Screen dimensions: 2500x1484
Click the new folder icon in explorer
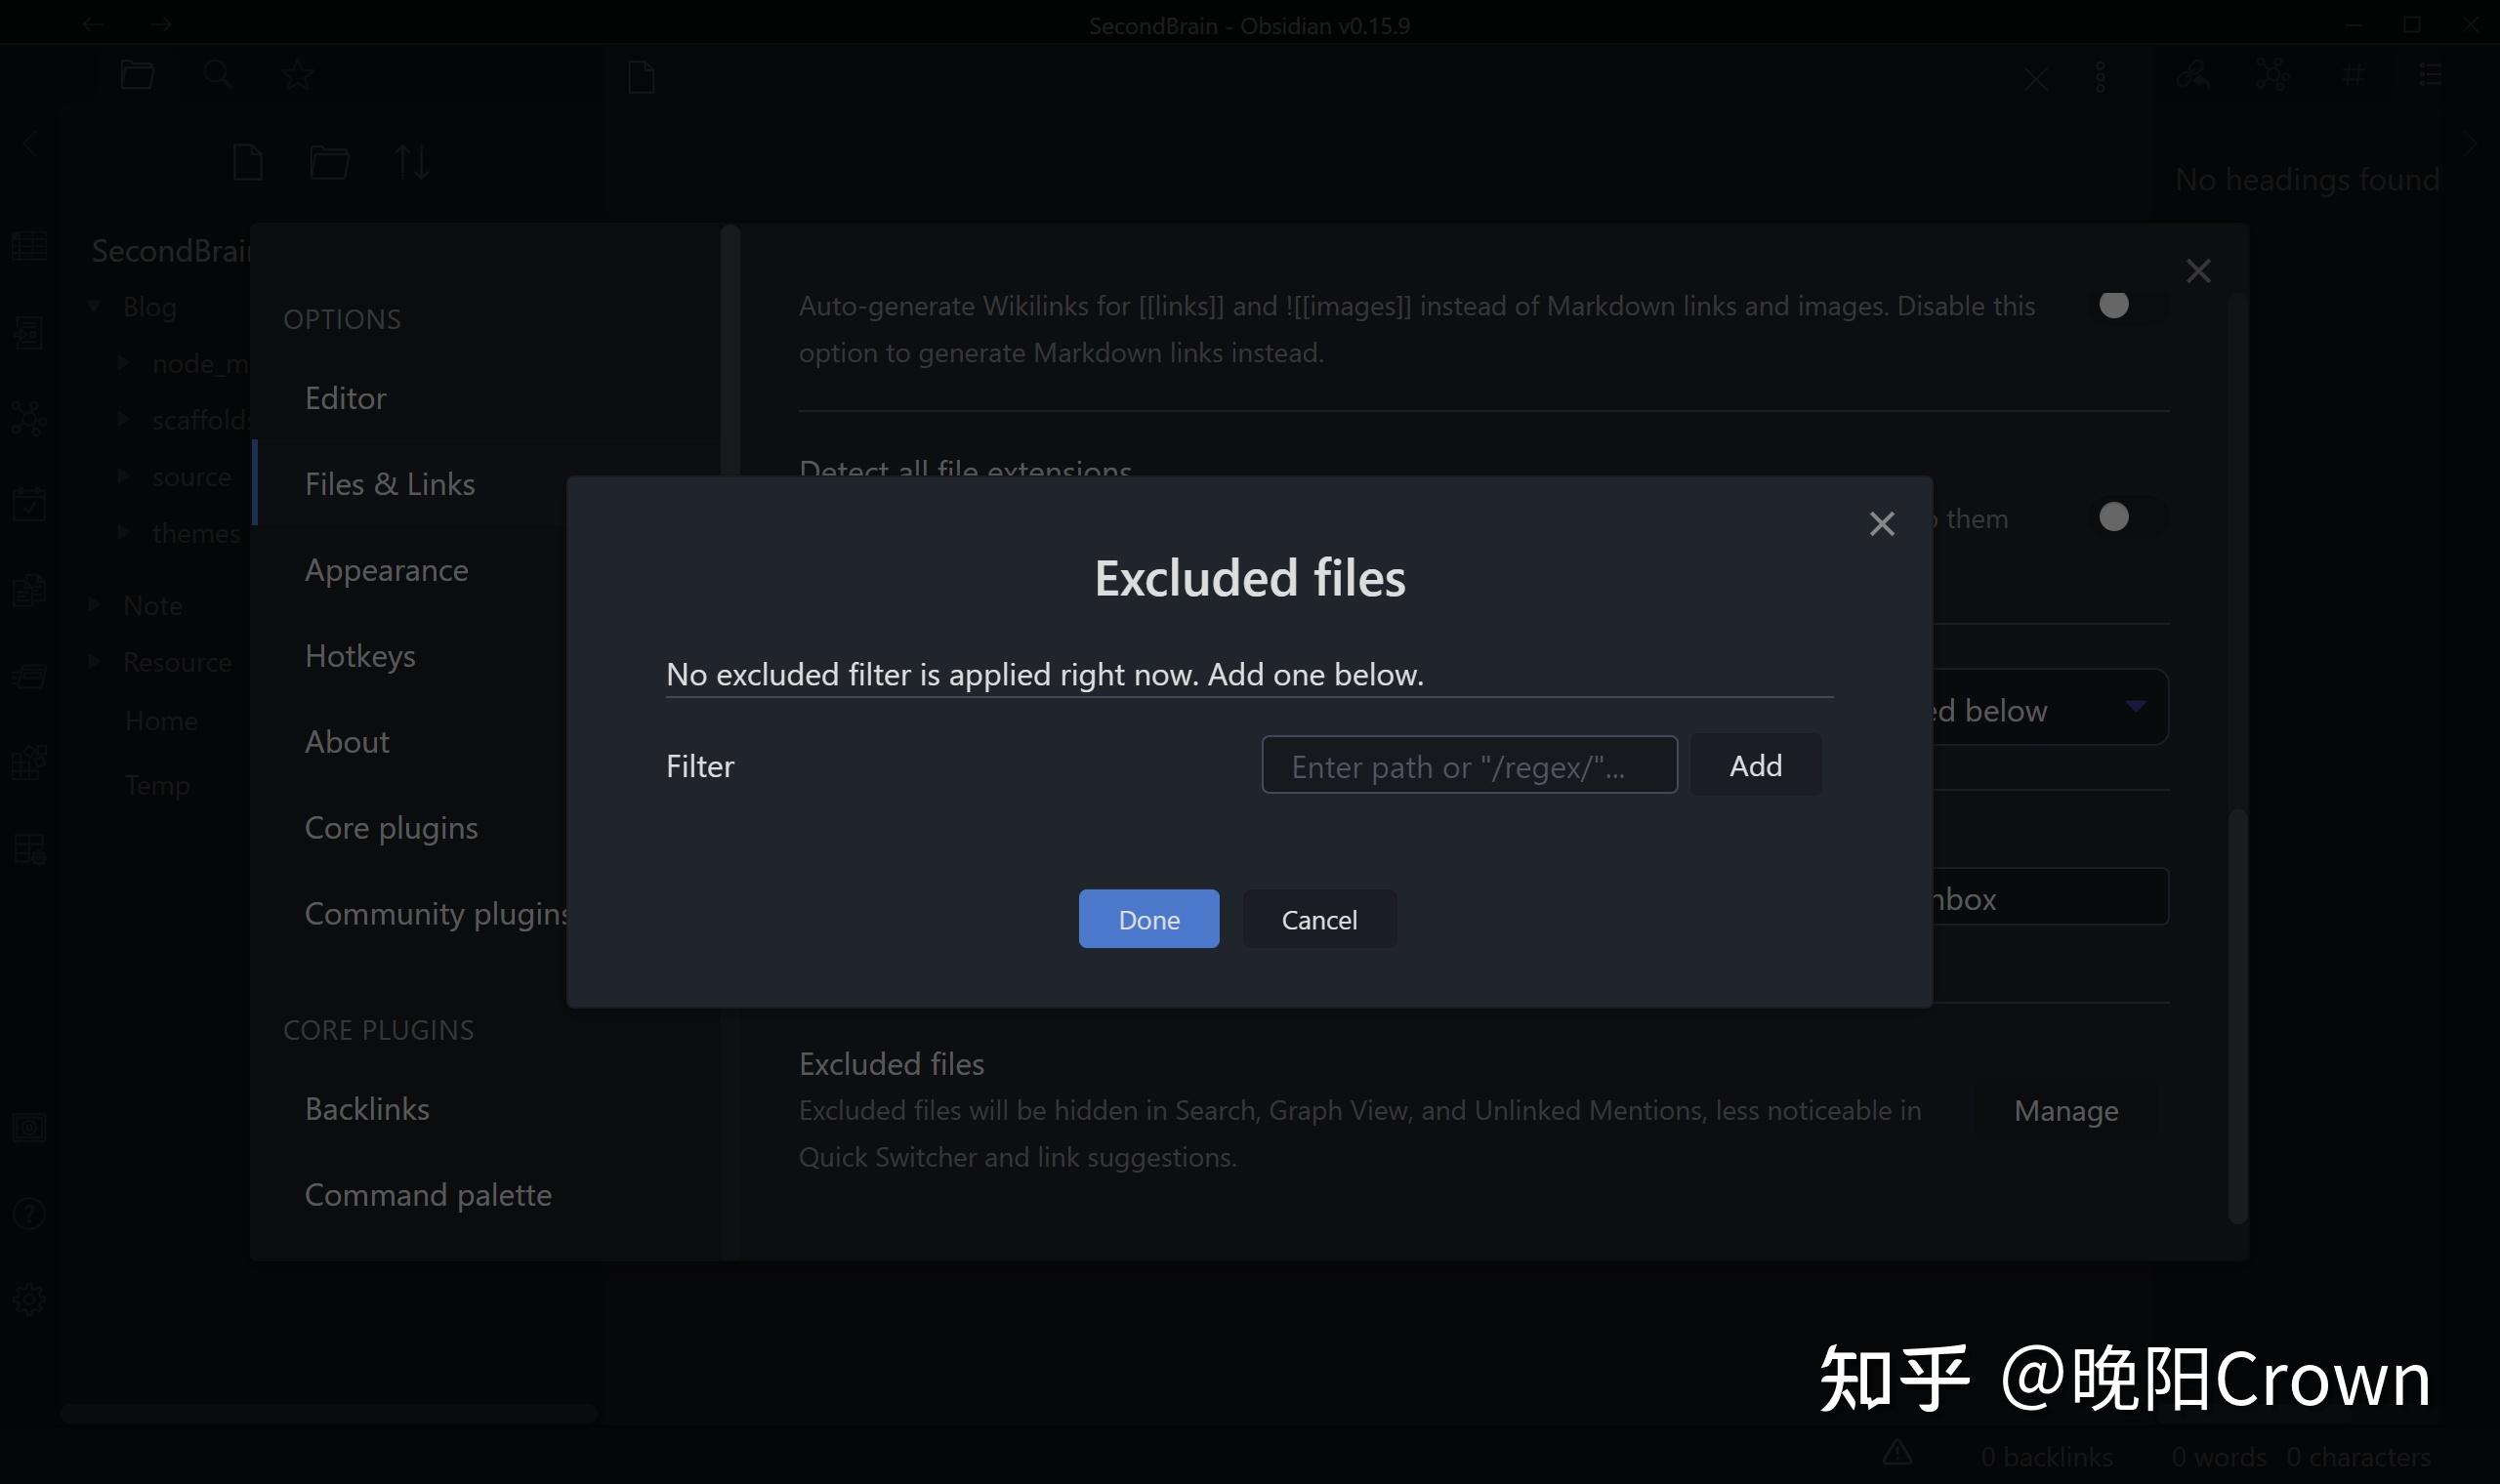coord(329,161)
